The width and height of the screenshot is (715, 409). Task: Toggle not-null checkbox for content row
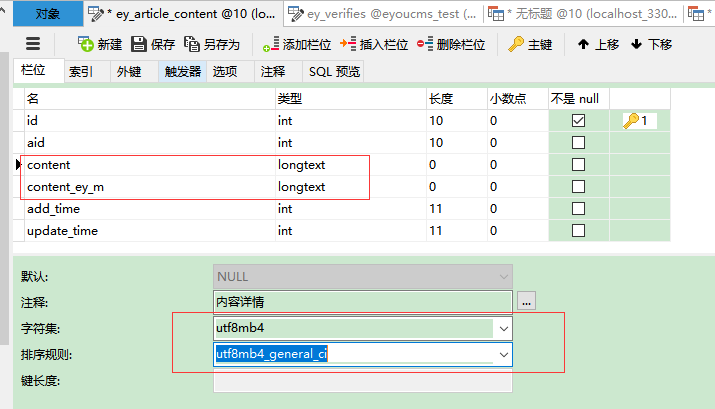(x=578, y=165)
